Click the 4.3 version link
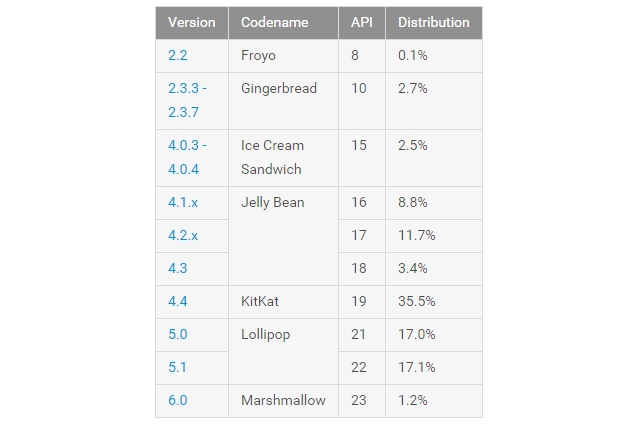640x427 pixels. [178, 268]
